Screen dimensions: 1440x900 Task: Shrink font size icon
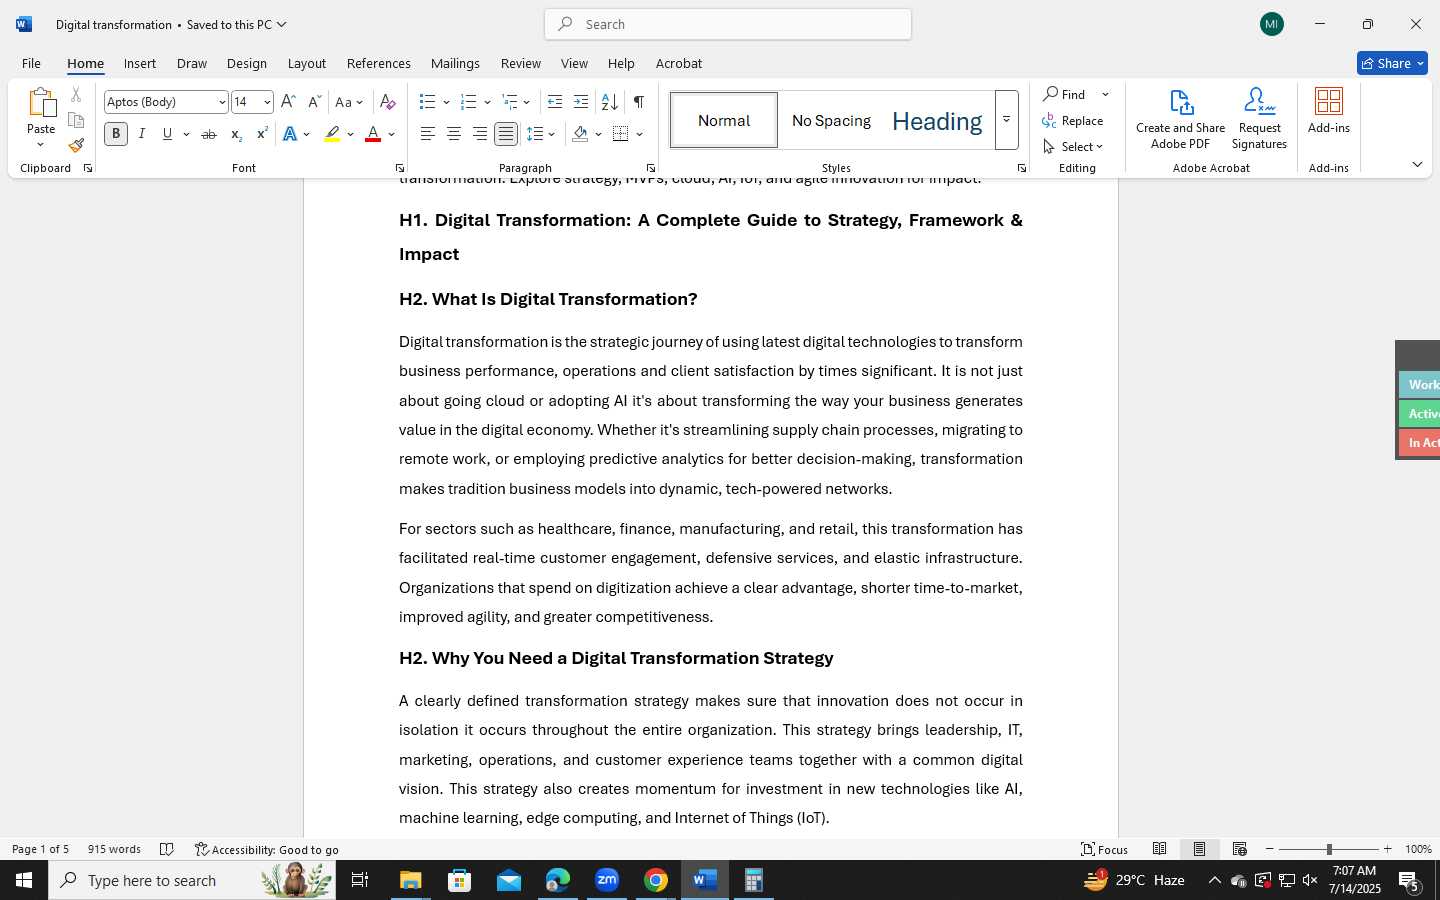tap(314, 102)
